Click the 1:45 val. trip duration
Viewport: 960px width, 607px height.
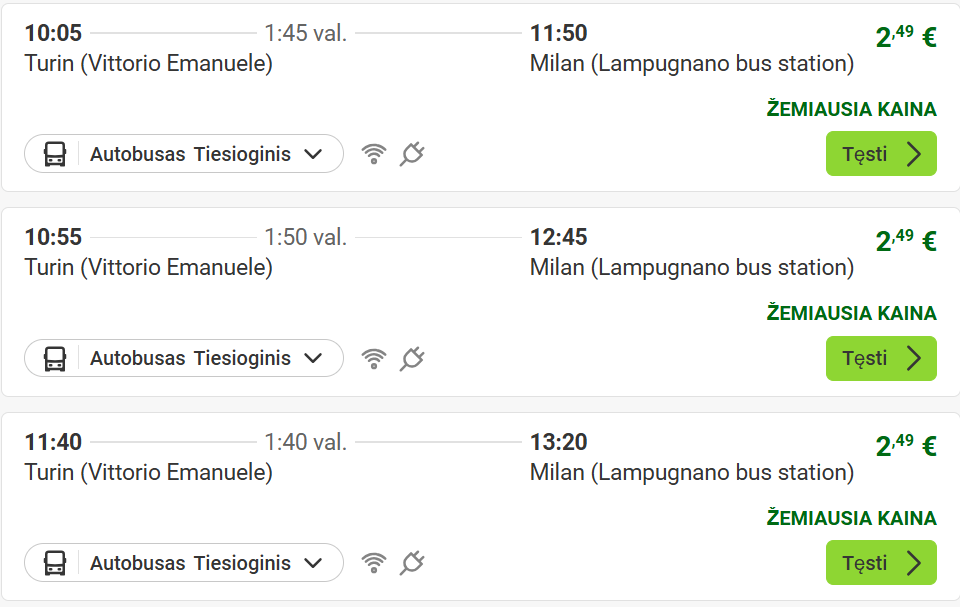pyautogui.click(x=305, y=33)
